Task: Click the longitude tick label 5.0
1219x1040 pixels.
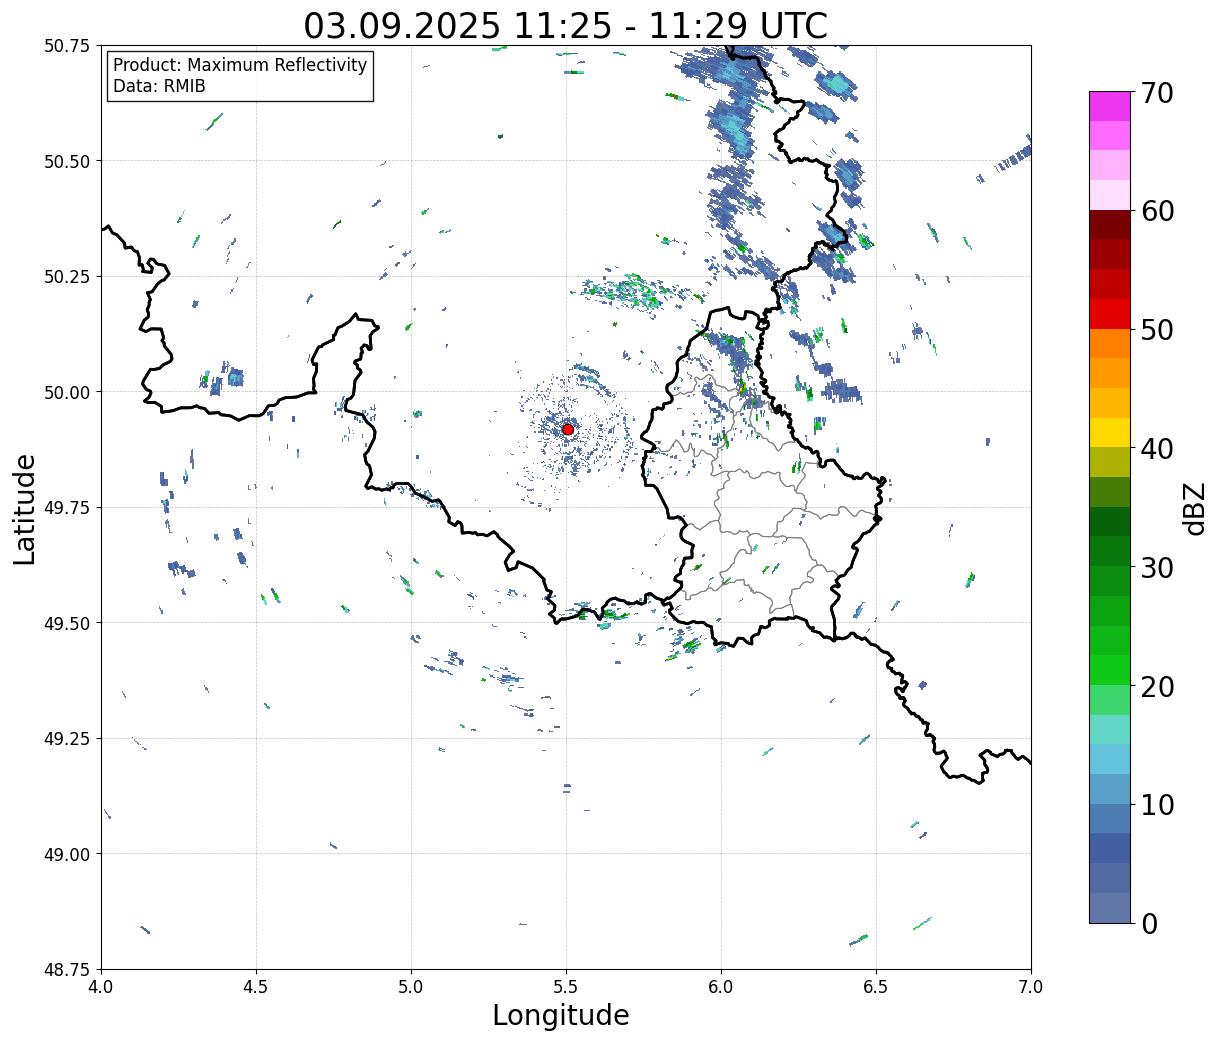Action: click(x=411, y=987)
